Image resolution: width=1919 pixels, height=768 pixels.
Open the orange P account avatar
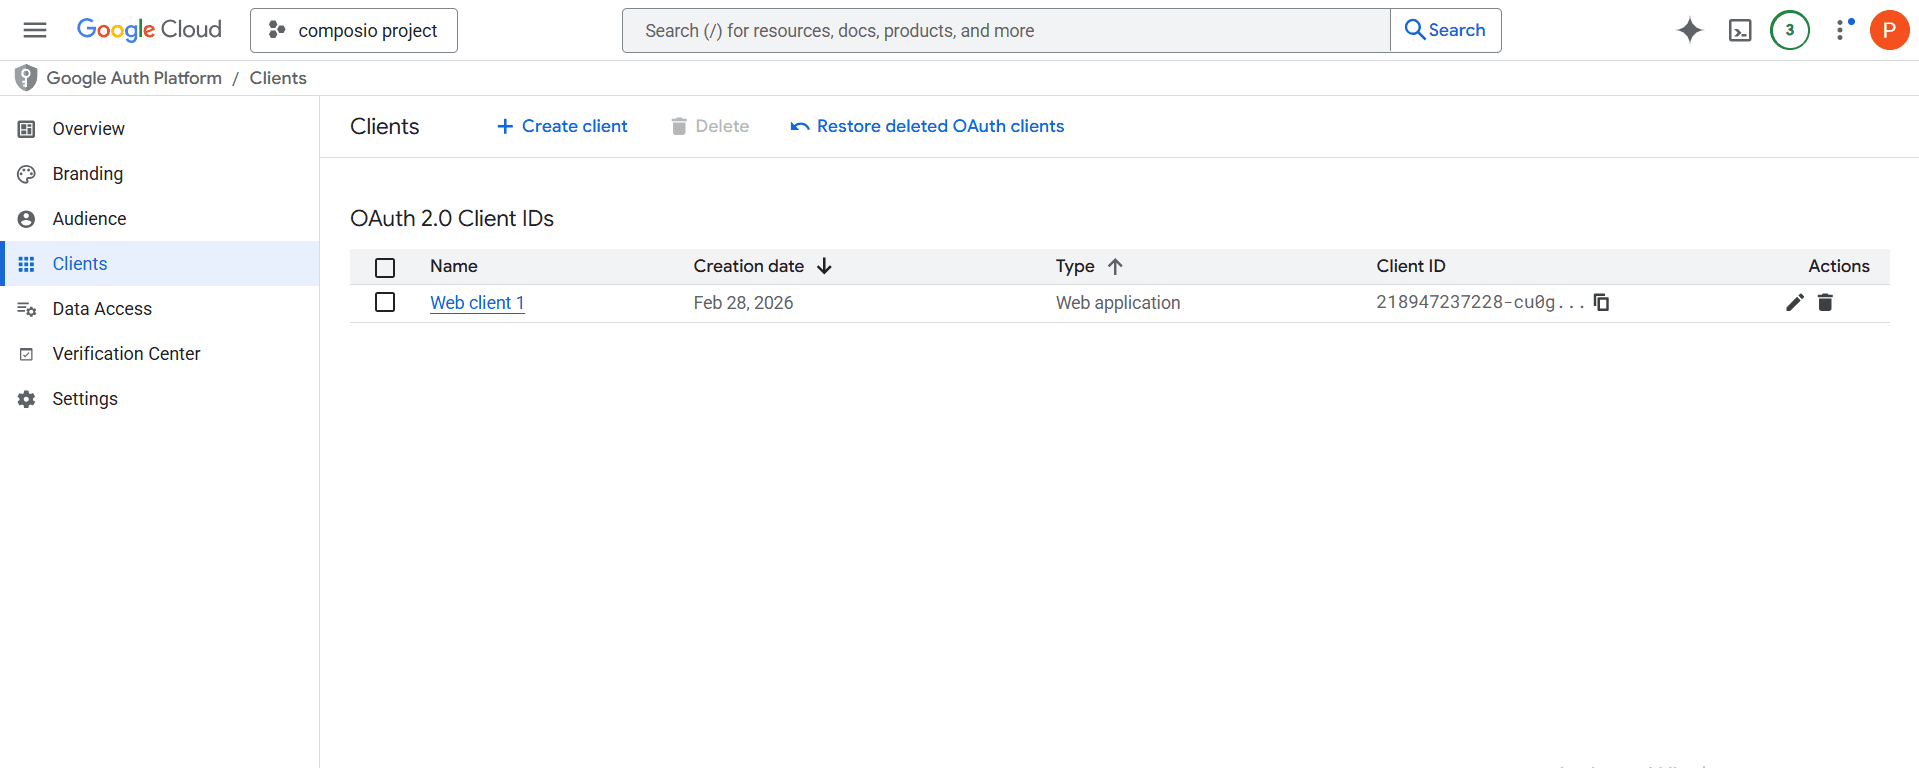pyautogui.click(x=1889, y=30)
